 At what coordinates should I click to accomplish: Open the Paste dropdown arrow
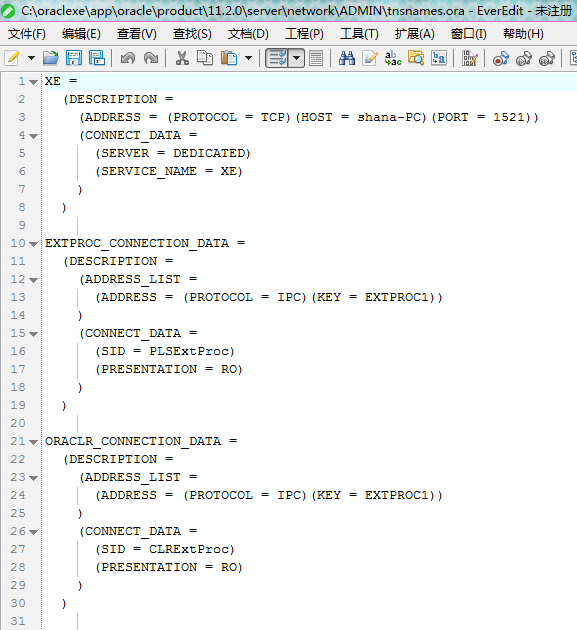click(x=249, y=58)
